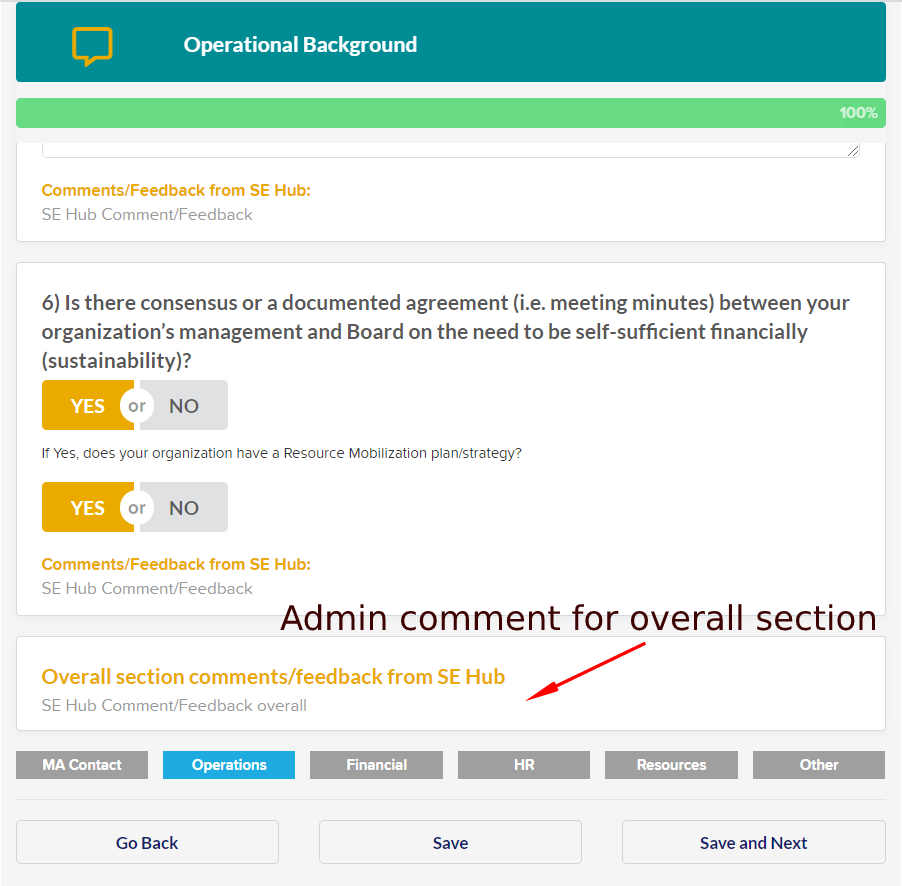Click question 6 consensus text

click(x=445, y=331)
